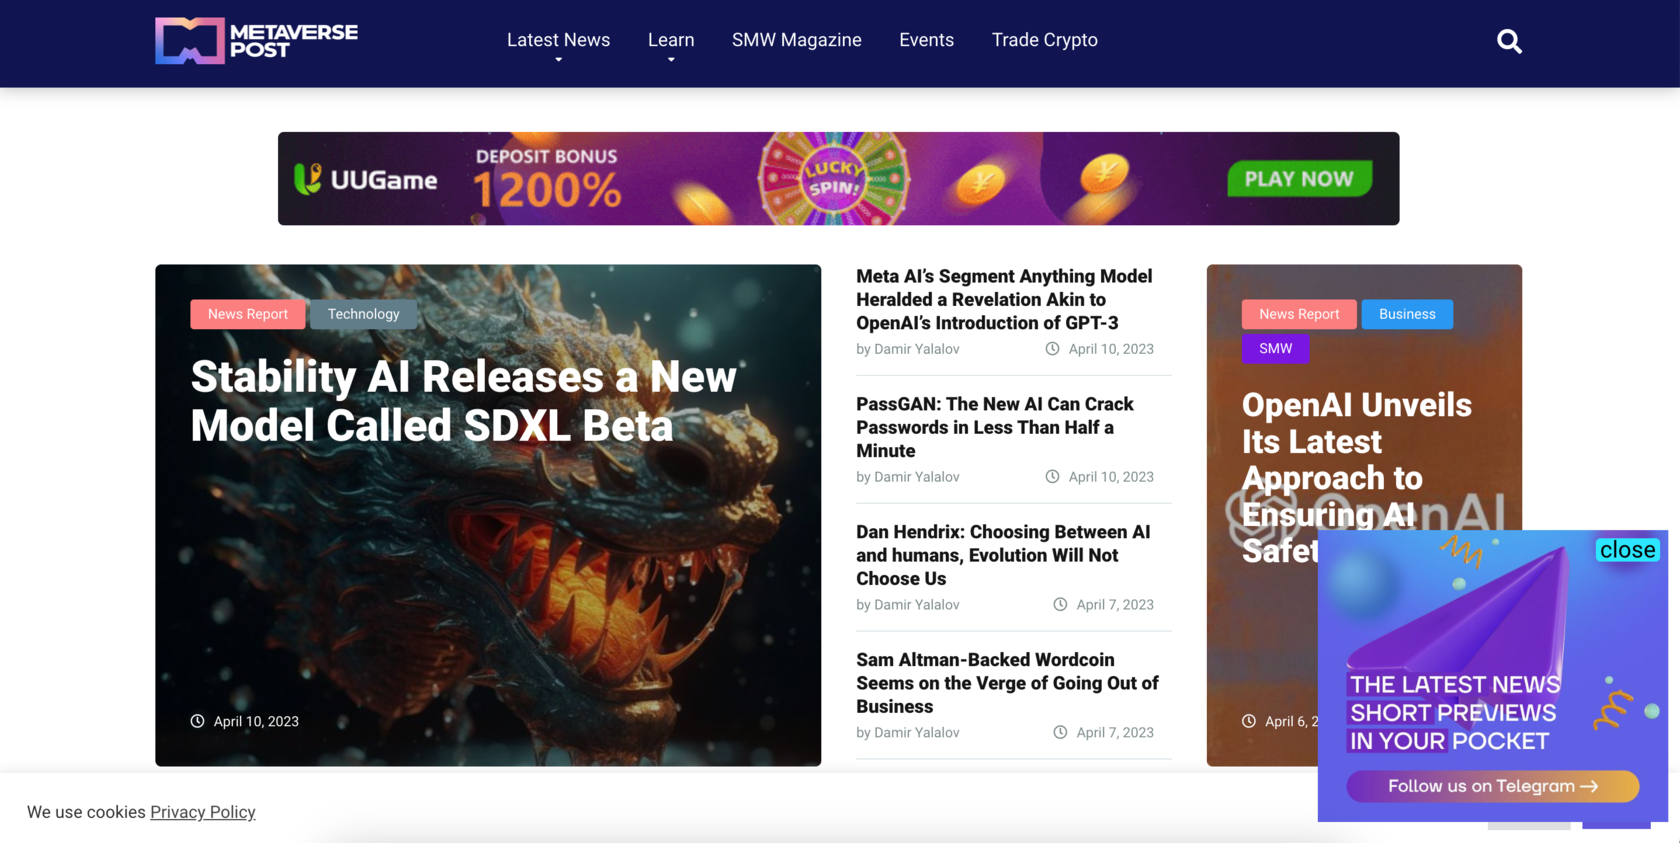The image size is (1680, 843).
Task: Select the purple SMW category tag
Action: [1275, 348]
